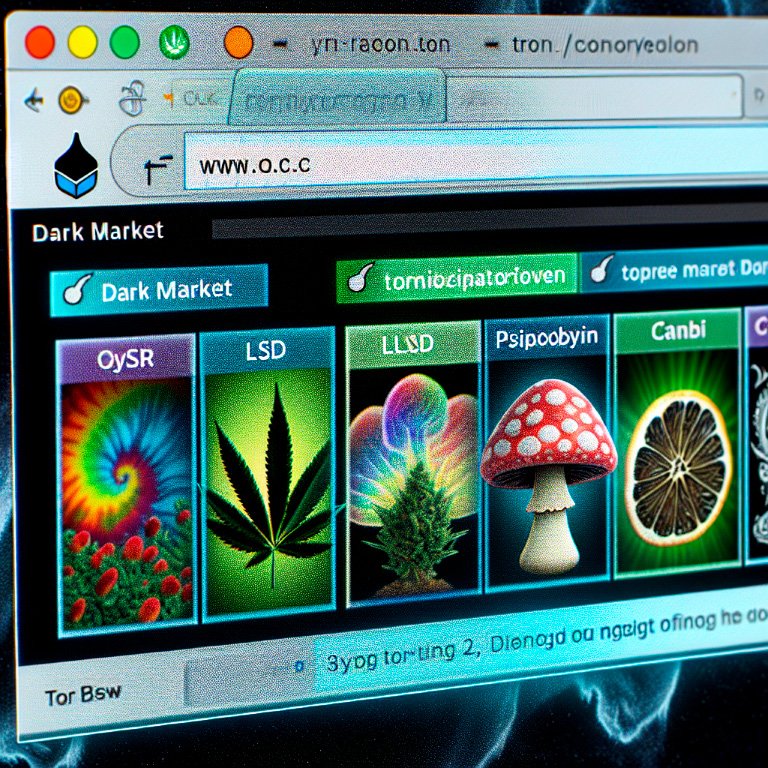The width and height of the screenshot is (768, 768).
Task: Click the green leaf icon in title bar
Action: coord(174,42)
